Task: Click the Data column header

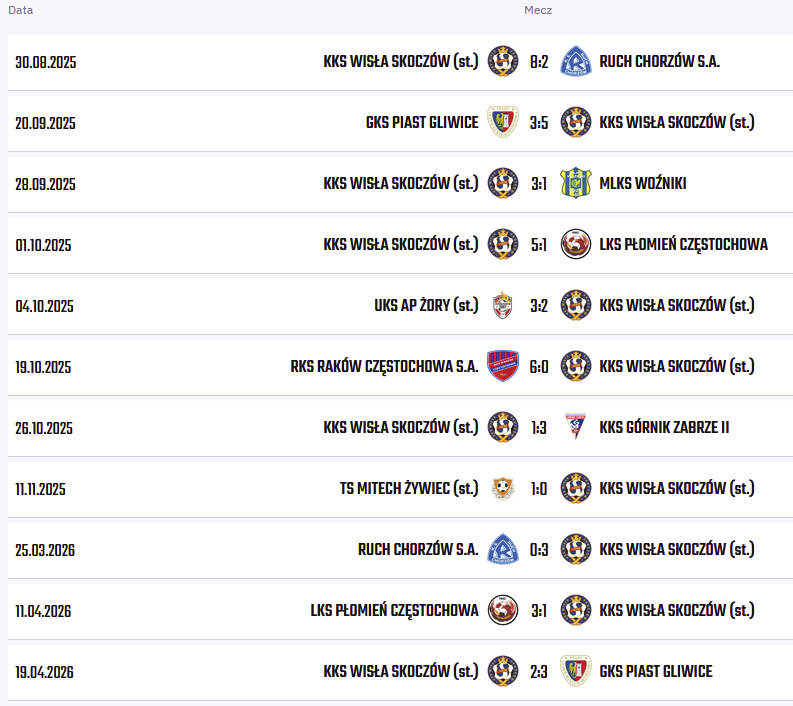Action: pos(21,10)
